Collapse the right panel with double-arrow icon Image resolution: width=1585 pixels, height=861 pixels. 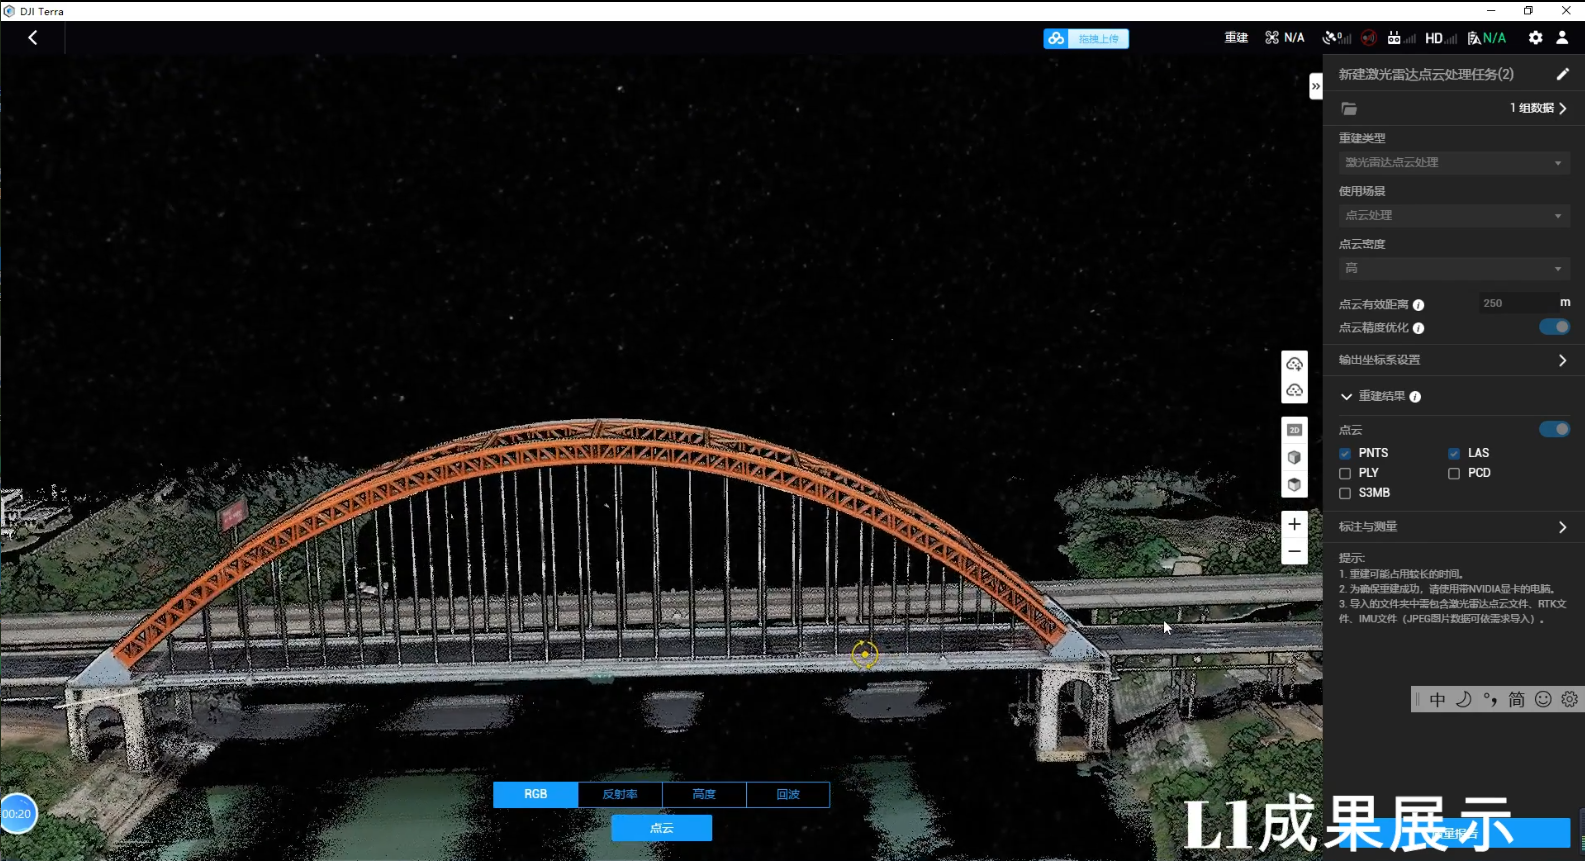point(1315,87)
